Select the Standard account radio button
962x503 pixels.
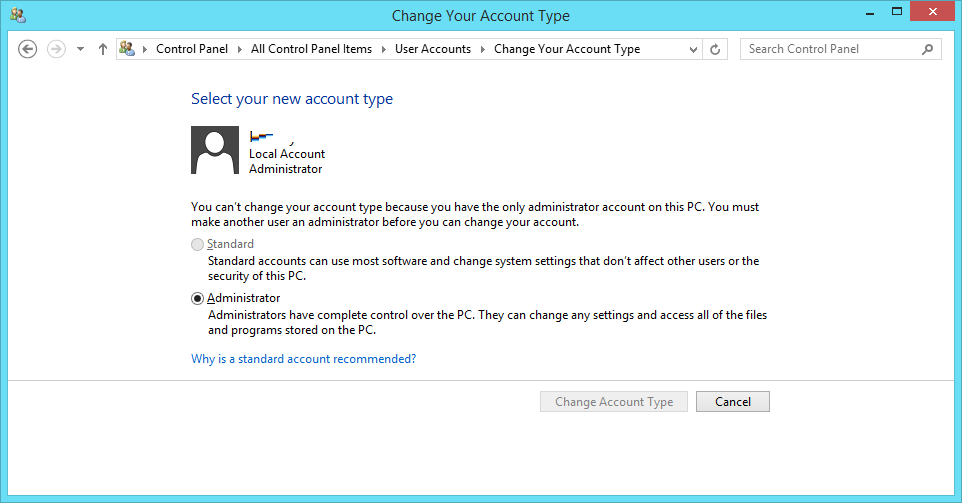pyautogui.click(x=198, y=244)
